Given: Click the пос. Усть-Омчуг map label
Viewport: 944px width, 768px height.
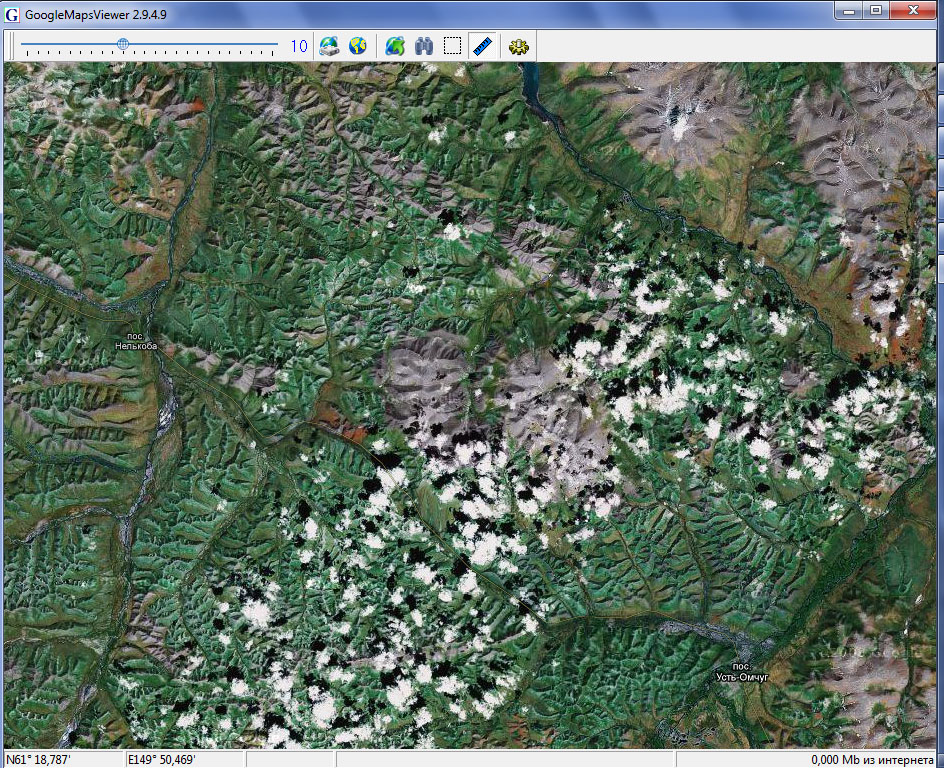Looking at the screenshot, I should point(741,671).
